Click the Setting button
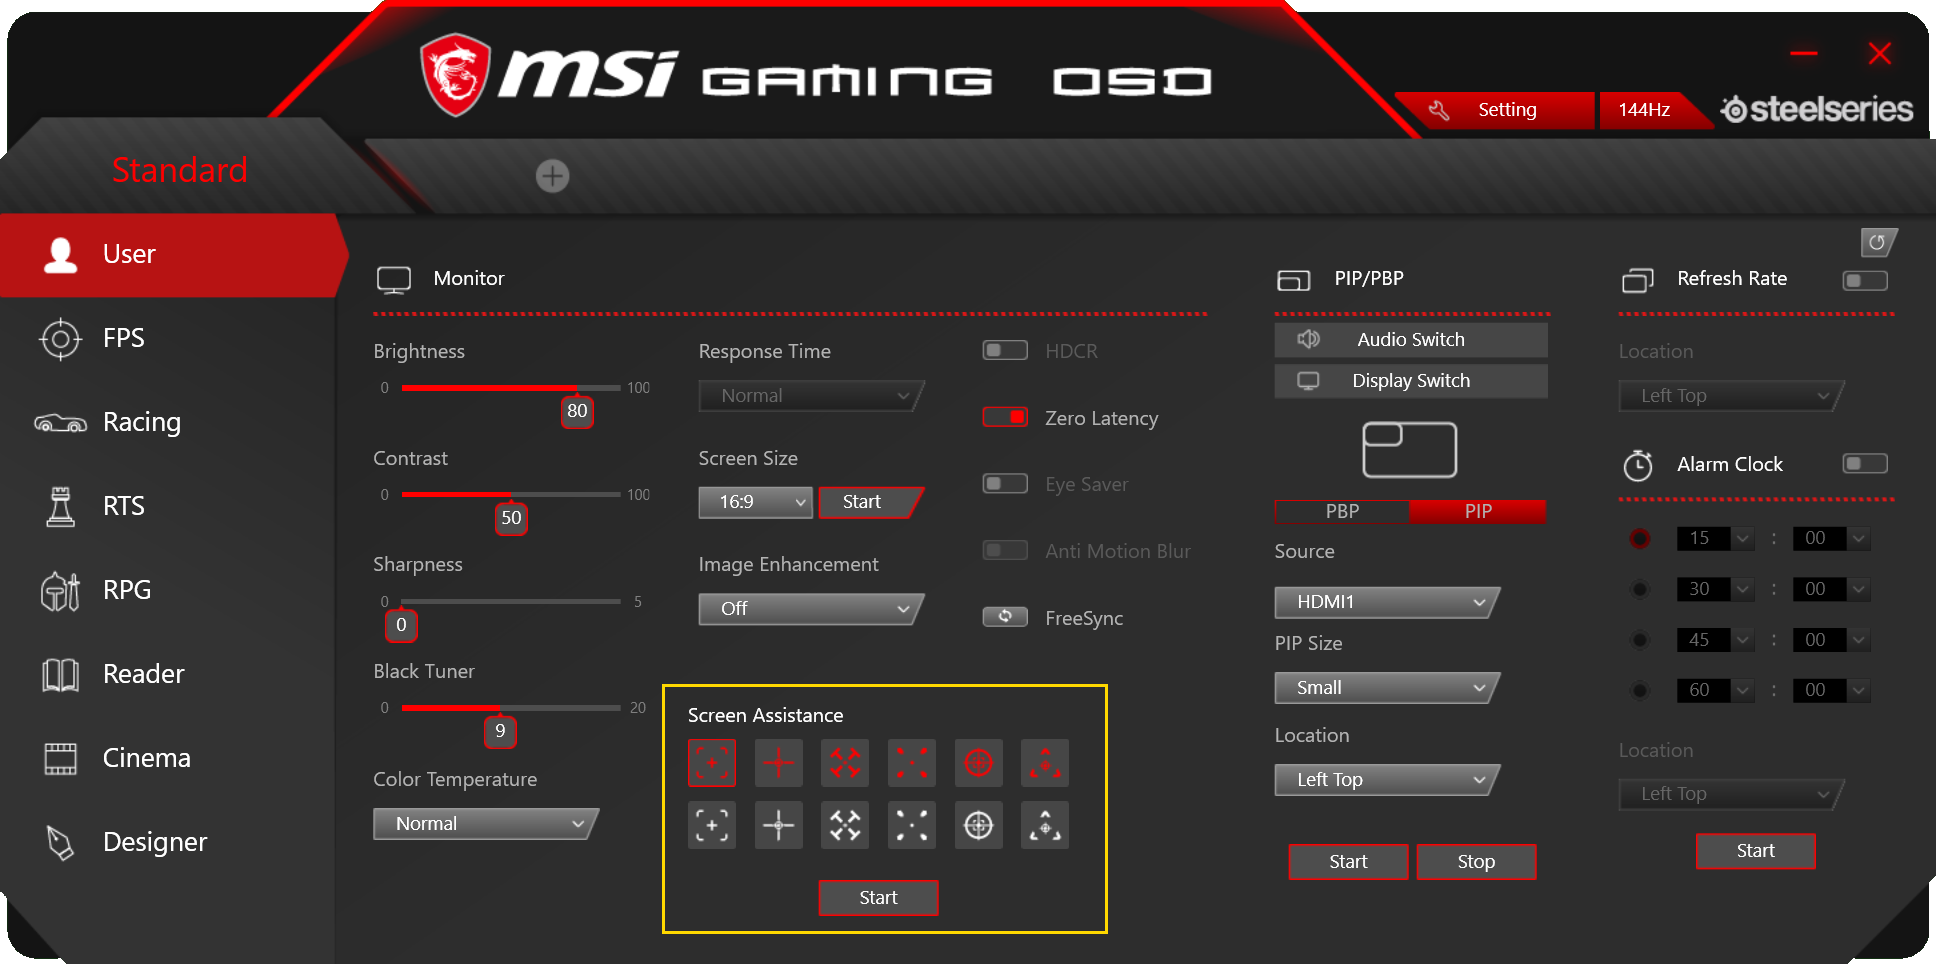The height and width of the screenshot is (964, 1936). [1494, 110]
